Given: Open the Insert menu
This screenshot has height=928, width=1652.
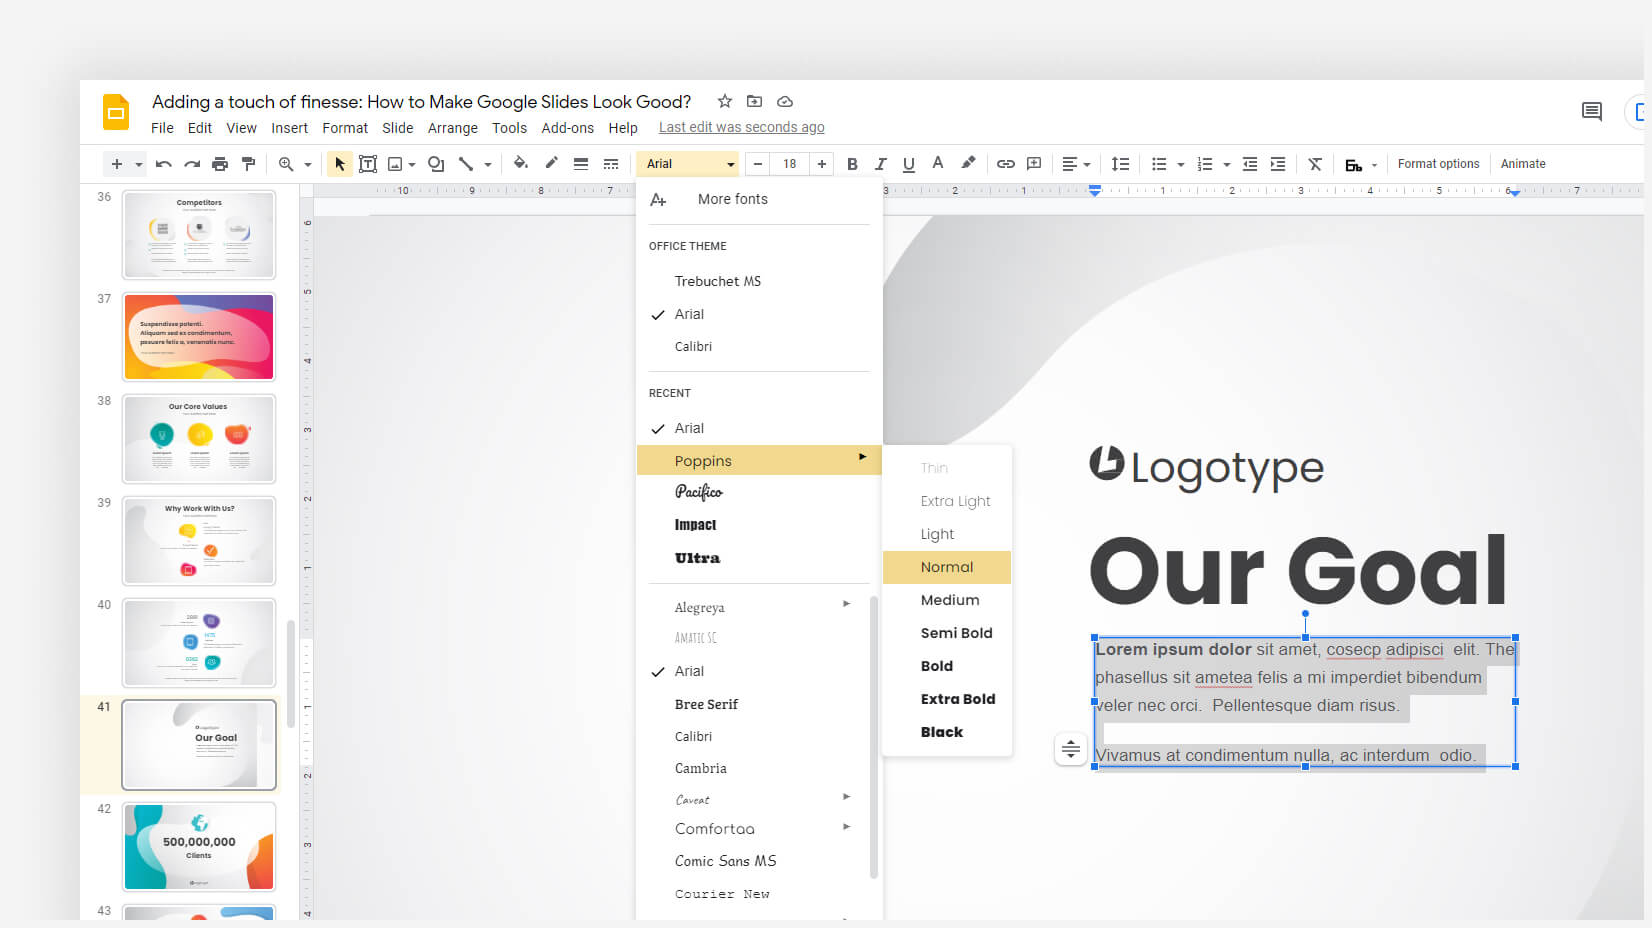Looking at the screenshot, I should (290, 128).
